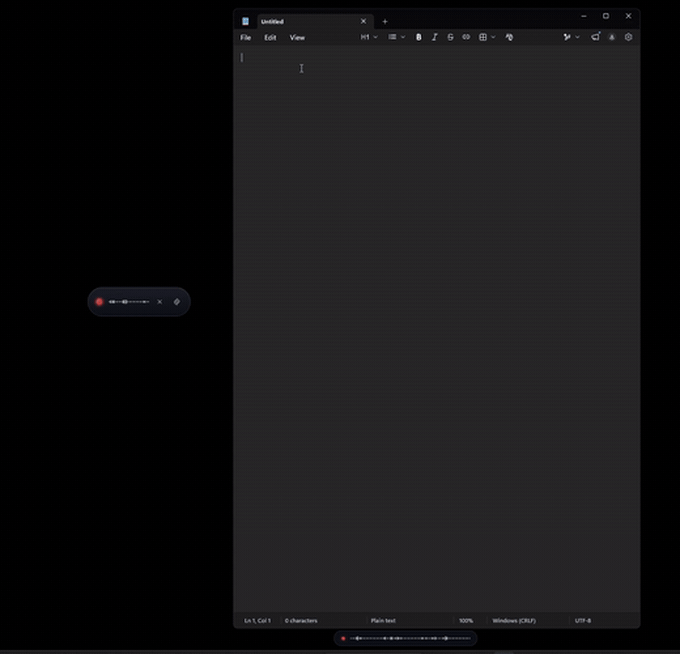
Task: Maximize the Notepad window
Action: 606,16
